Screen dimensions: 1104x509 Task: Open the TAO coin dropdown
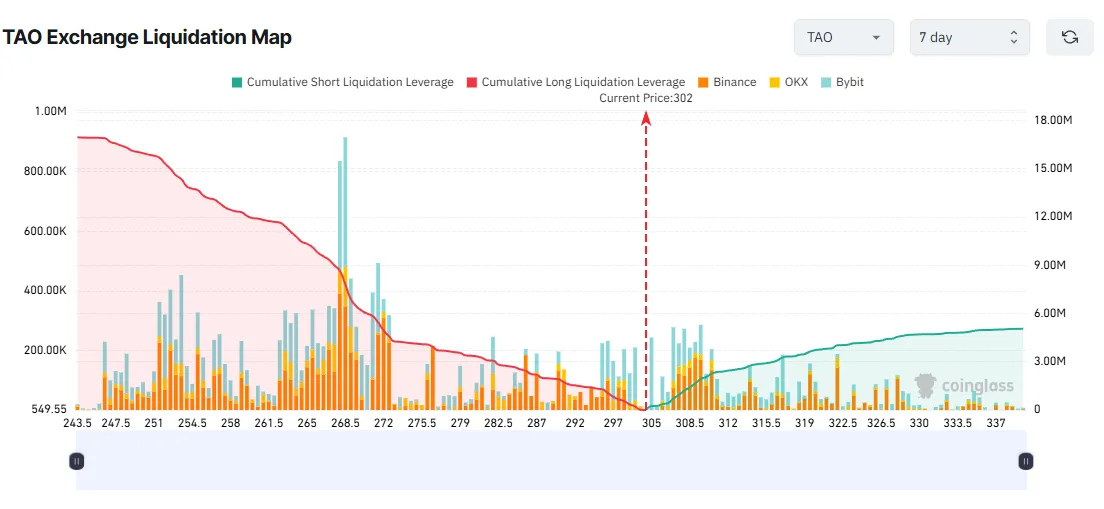(x=843, y=37)
